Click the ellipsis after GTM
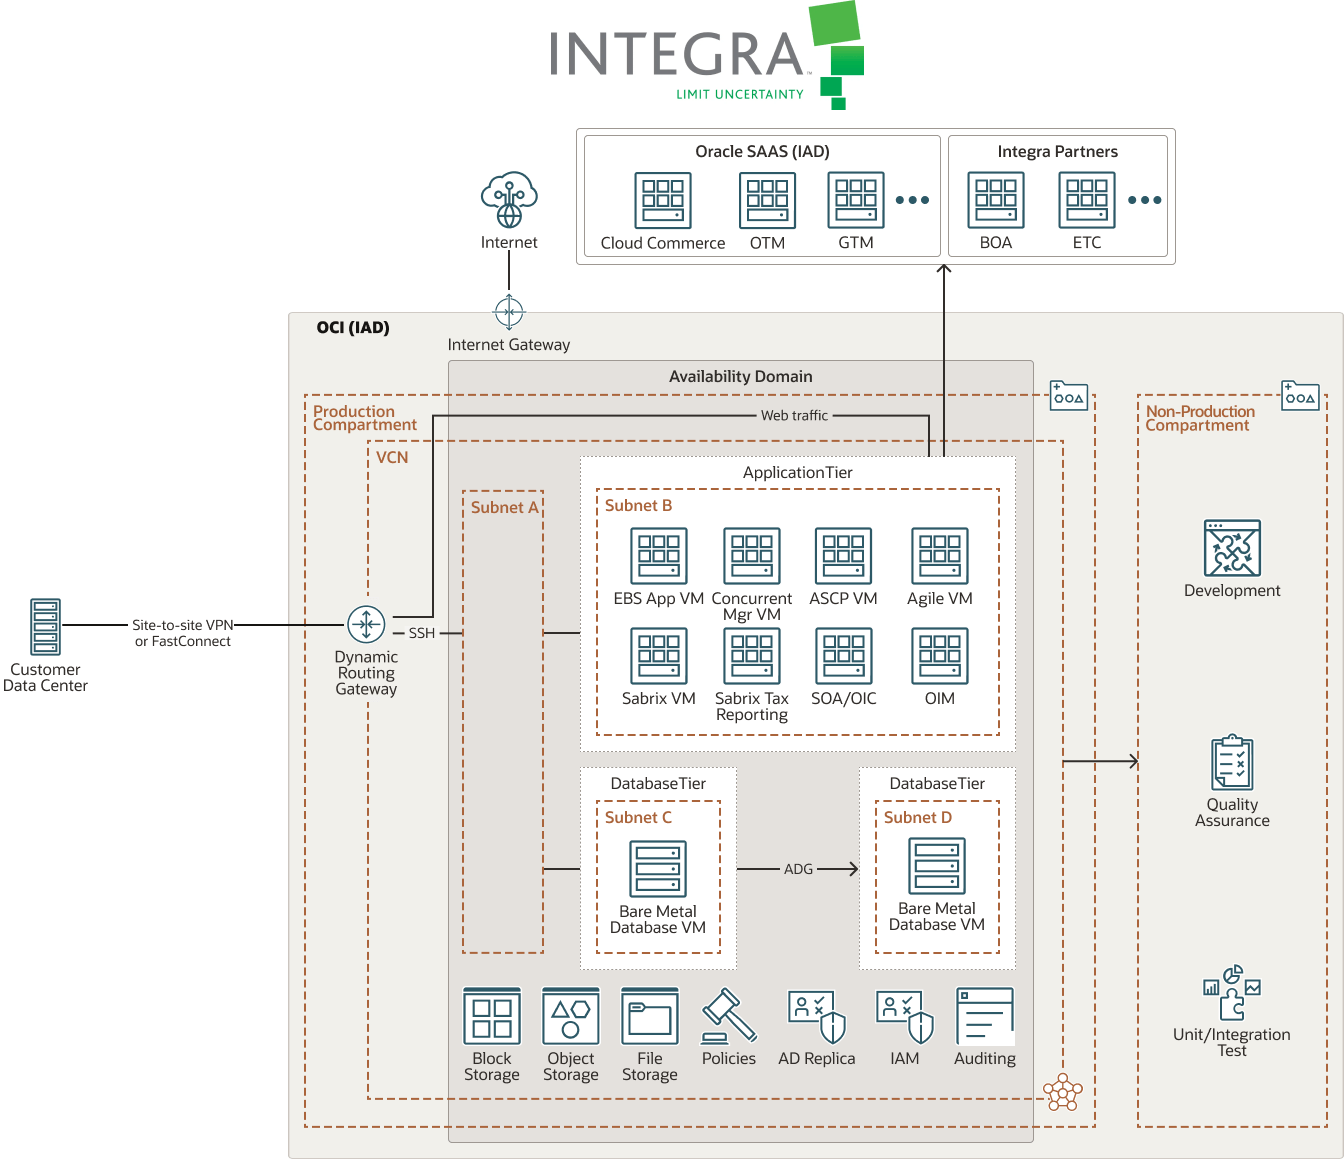 point(912,200)
